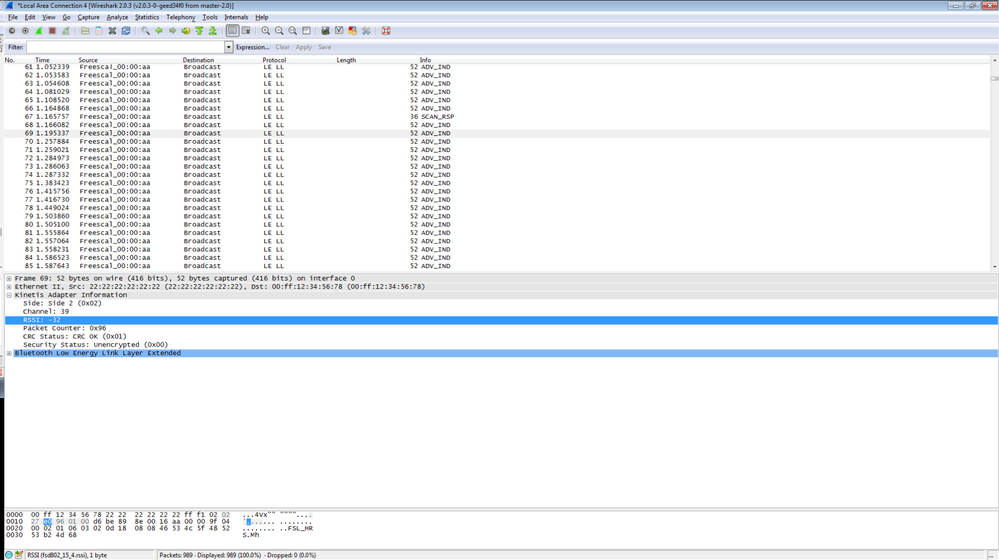Go back in packet history
The height and width of the screenshot is (560, 999).
159,31
